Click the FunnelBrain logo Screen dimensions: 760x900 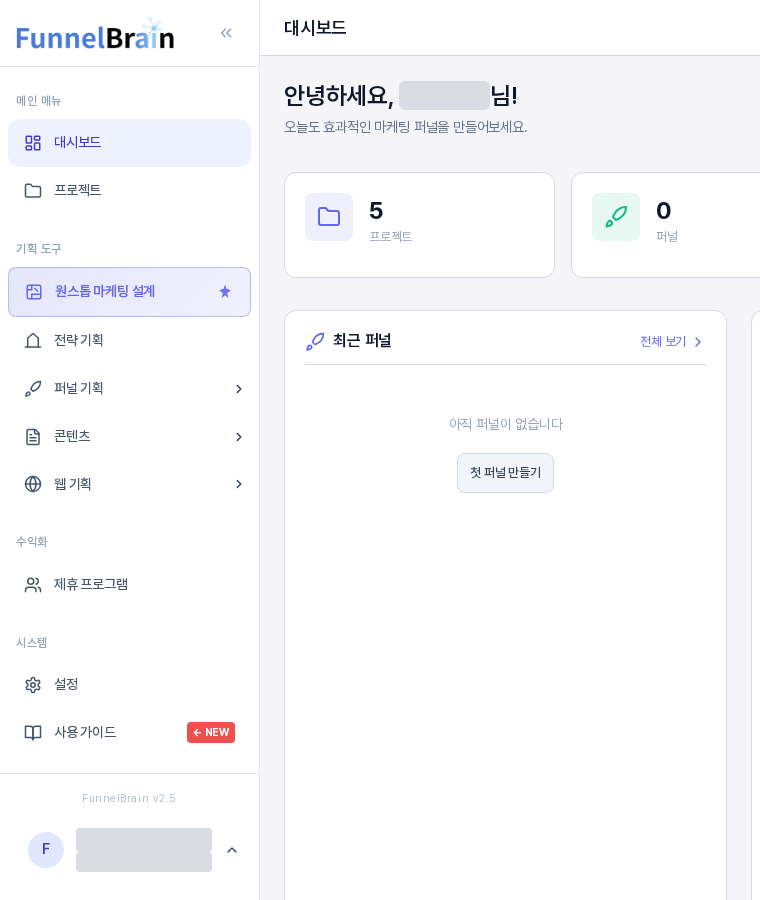95,34
